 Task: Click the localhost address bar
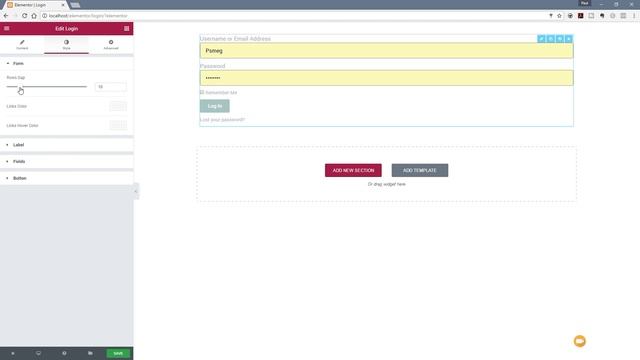coord(294,16)
